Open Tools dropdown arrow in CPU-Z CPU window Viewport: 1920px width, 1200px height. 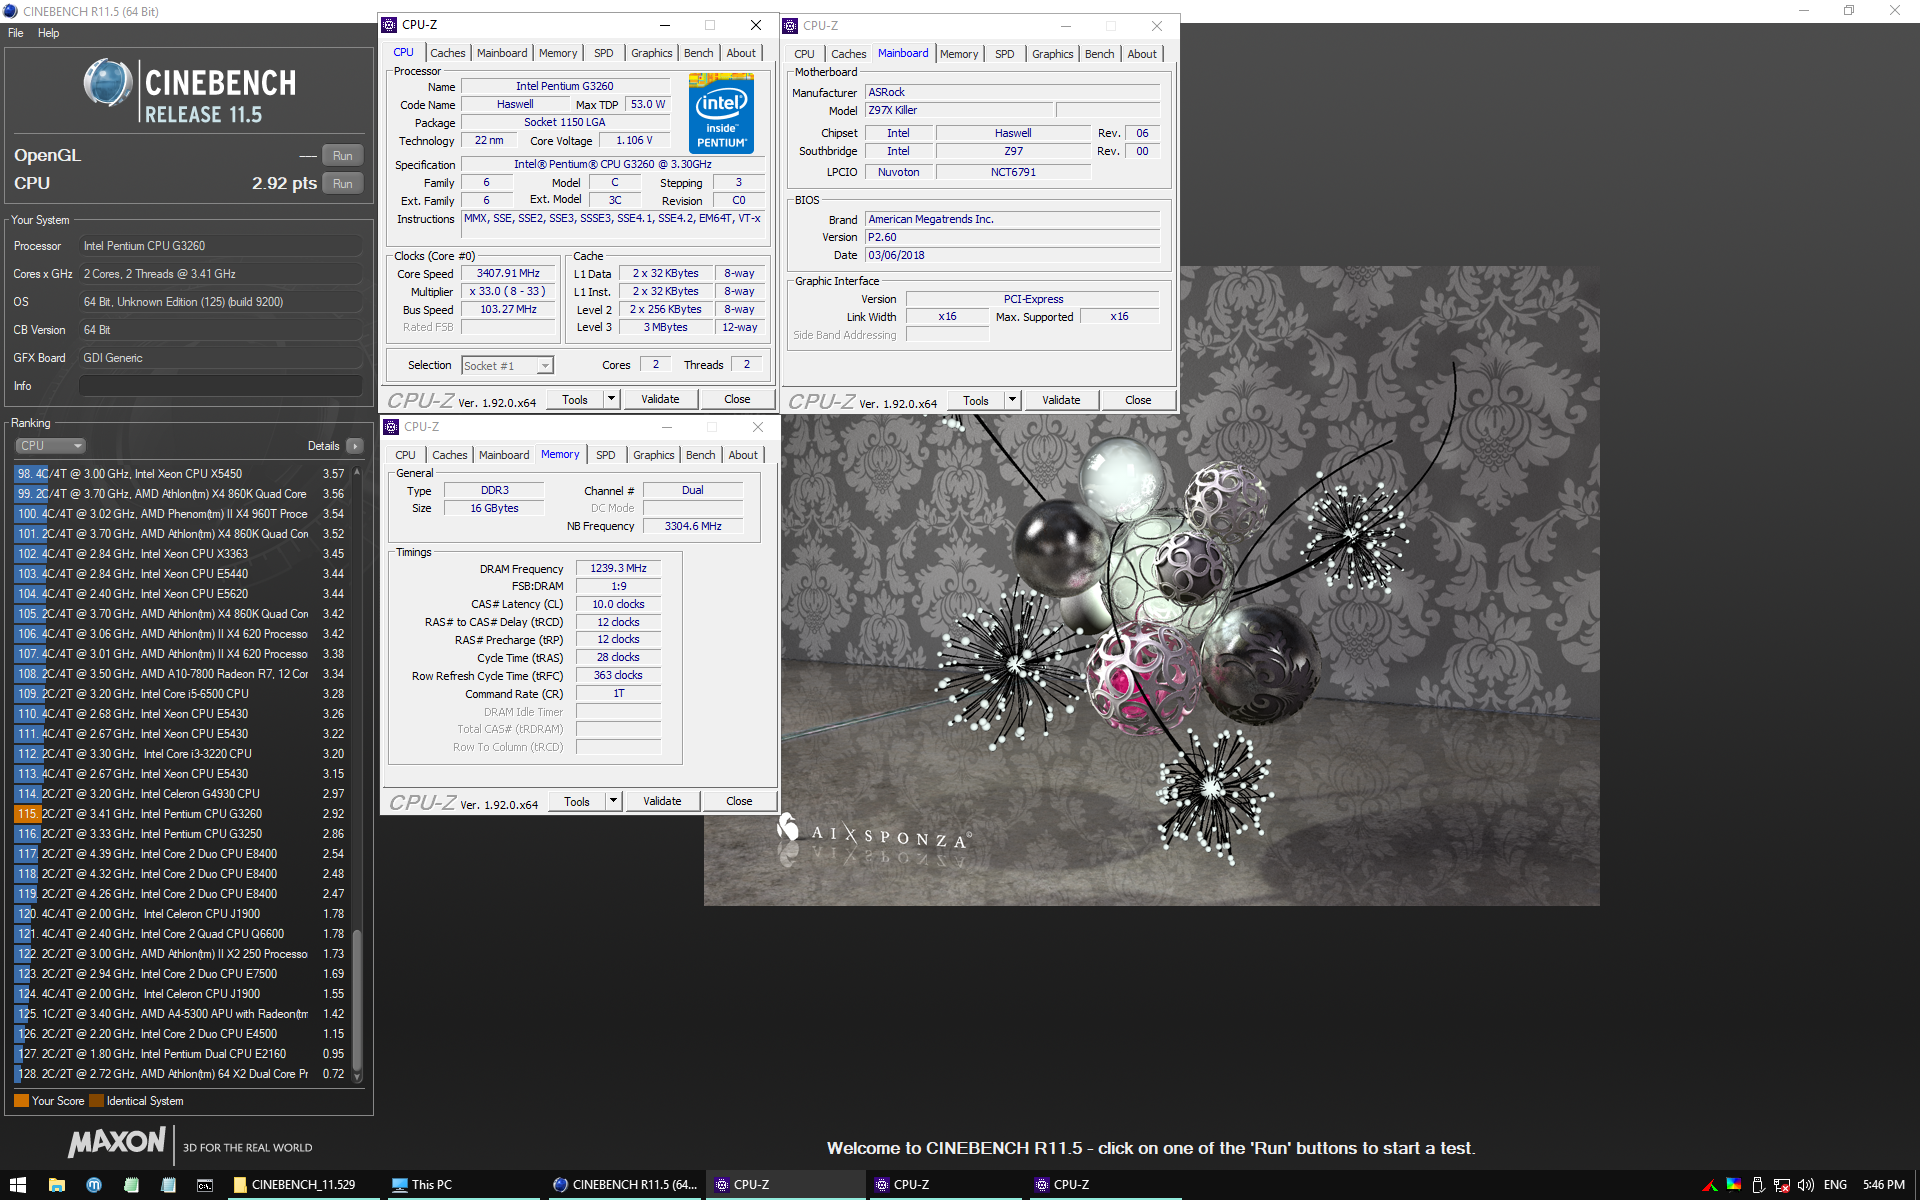pos(611,399)
